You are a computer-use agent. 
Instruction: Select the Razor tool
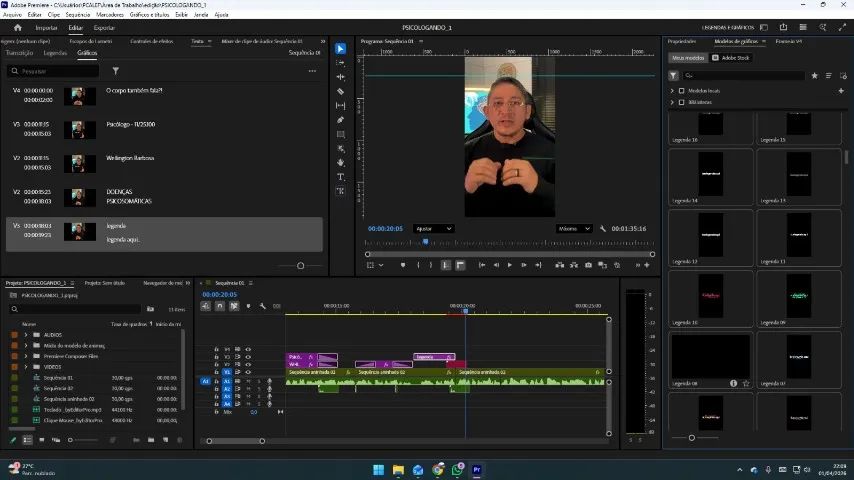tap(340, 91)
